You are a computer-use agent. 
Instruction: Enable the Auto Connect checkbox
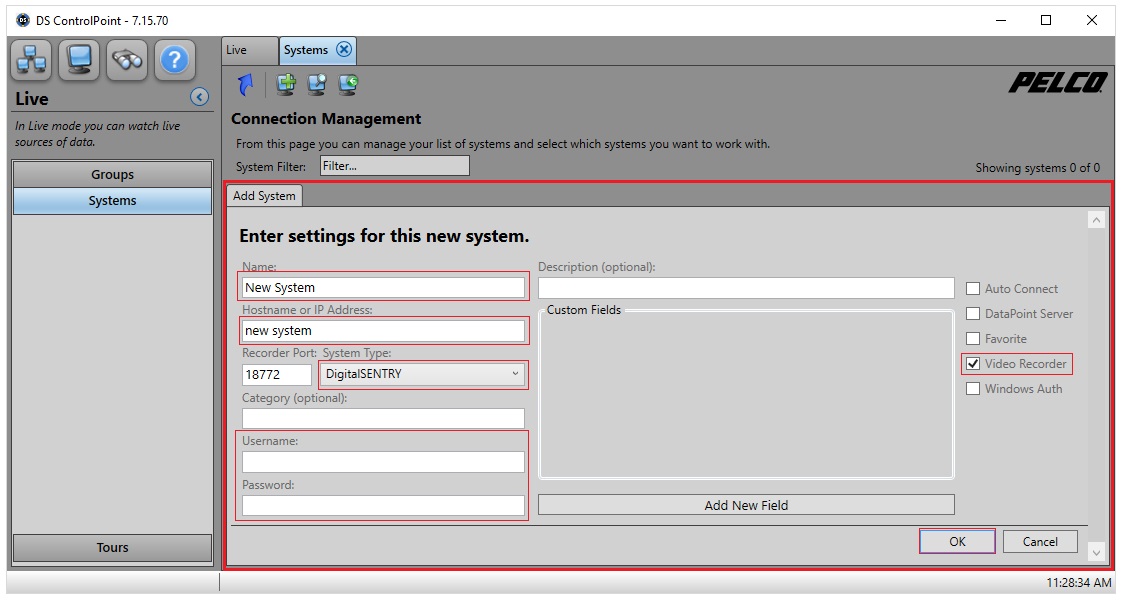(973, 288)
